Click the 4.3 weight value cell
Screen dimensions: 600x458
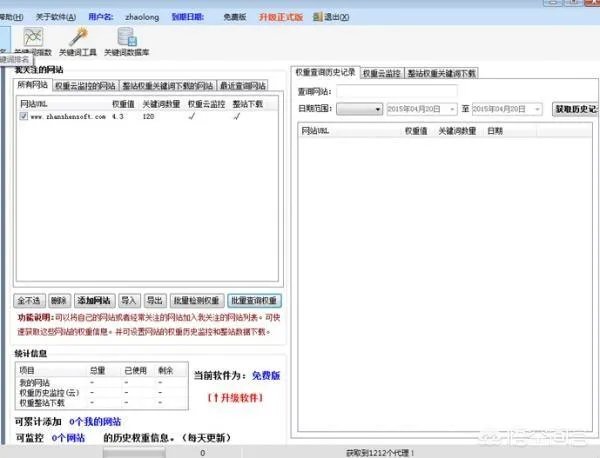pos(117,117)
